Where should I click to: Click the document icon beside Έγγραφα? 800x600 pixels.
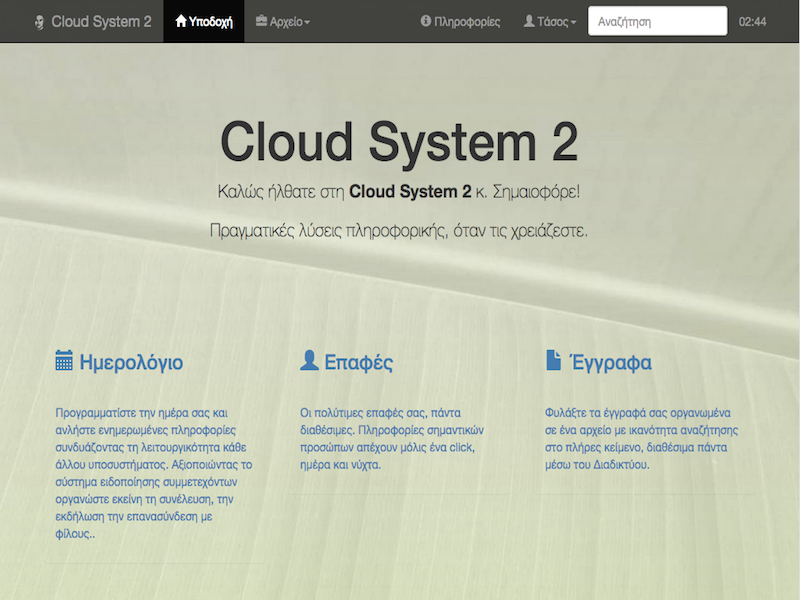[554, 360]
